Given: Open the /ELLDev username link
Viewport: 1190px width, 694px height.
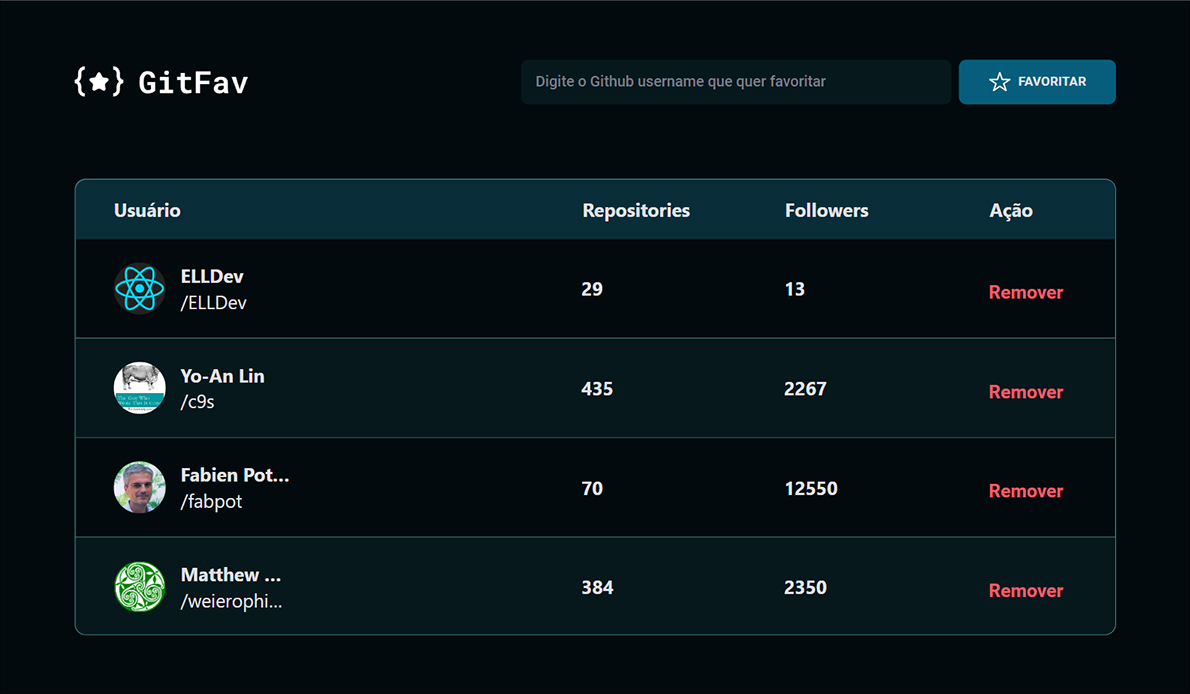Looking at the screenshot, I should click(x=213, y=303).
